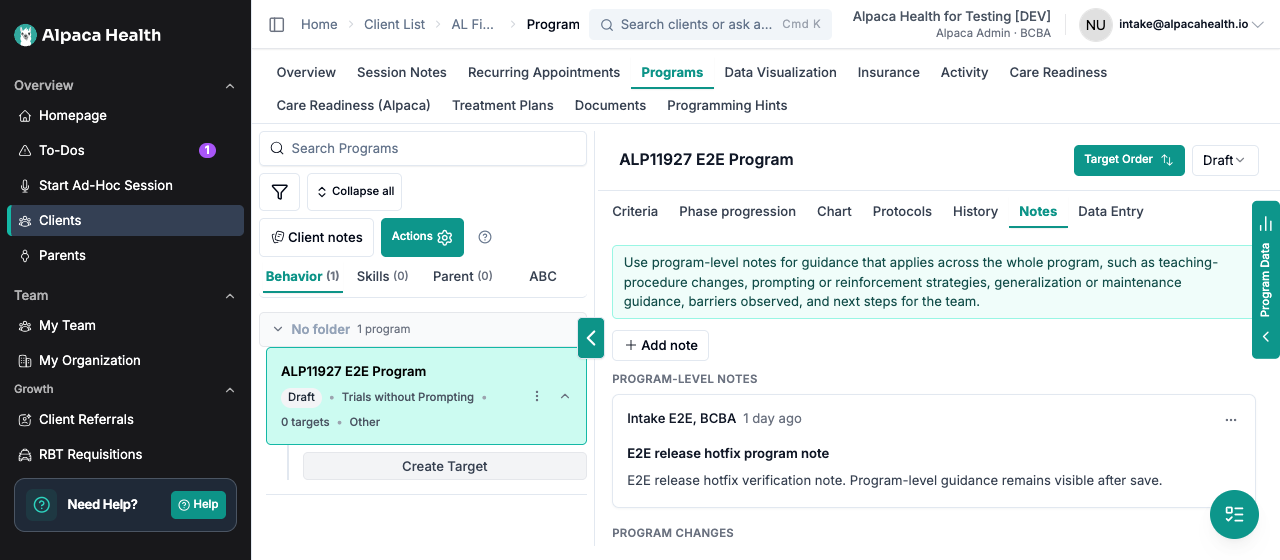Collapse the Growth sidebar section
Screen dimensions: 1280x560
point(230,390)
